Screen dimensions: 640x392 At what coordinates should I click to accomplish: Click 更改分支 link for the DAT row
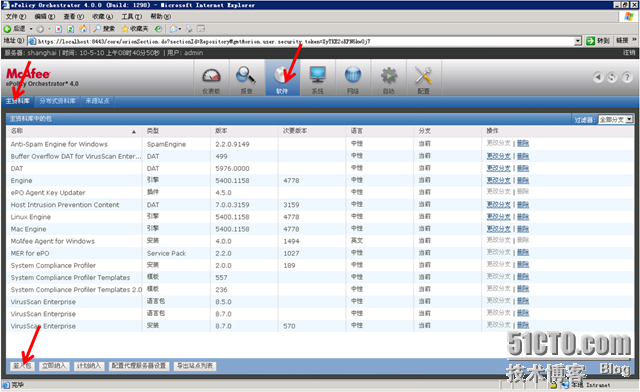click(x=498, y=168)
